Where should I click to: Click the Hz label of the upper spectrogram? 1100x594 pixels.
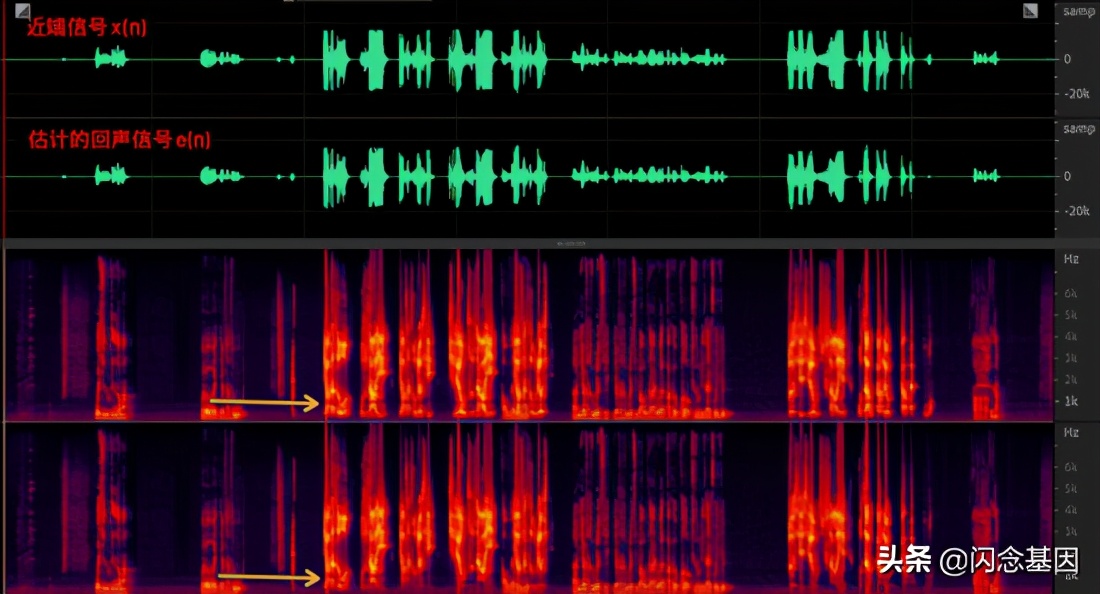(x=1071, y=258)
